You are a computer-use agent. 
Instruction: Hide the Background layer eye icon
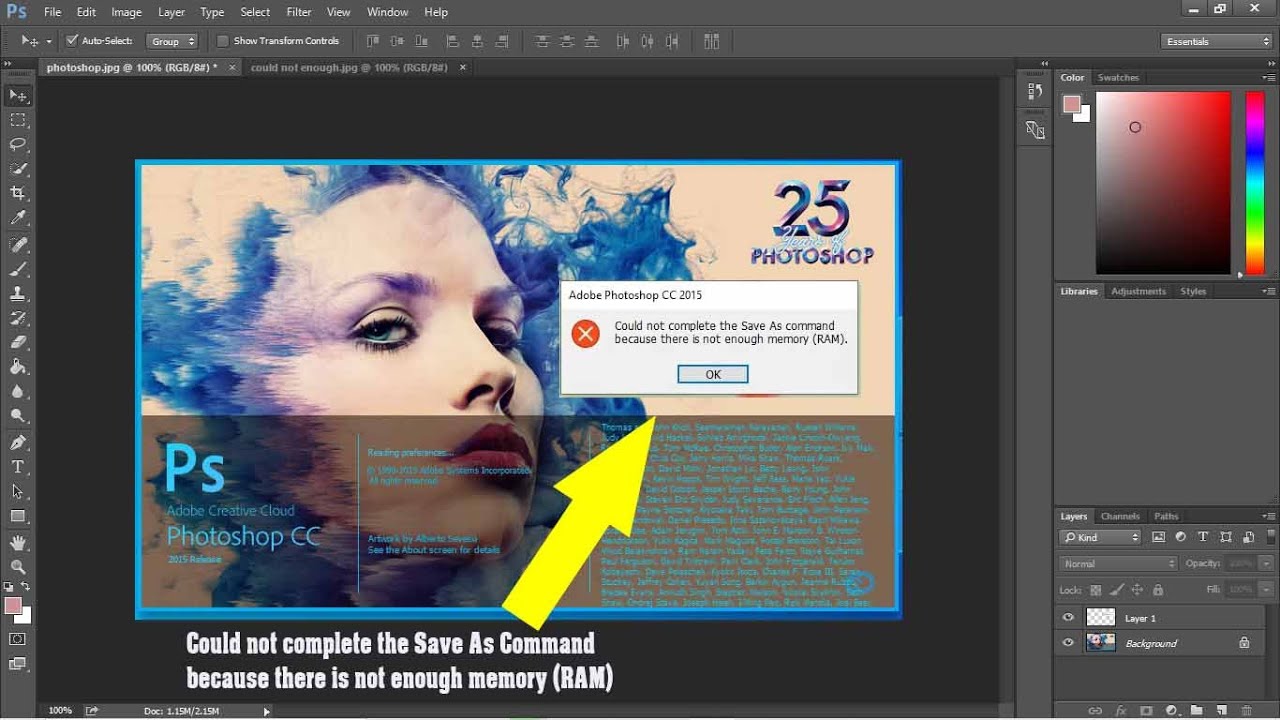point(1069,643)
